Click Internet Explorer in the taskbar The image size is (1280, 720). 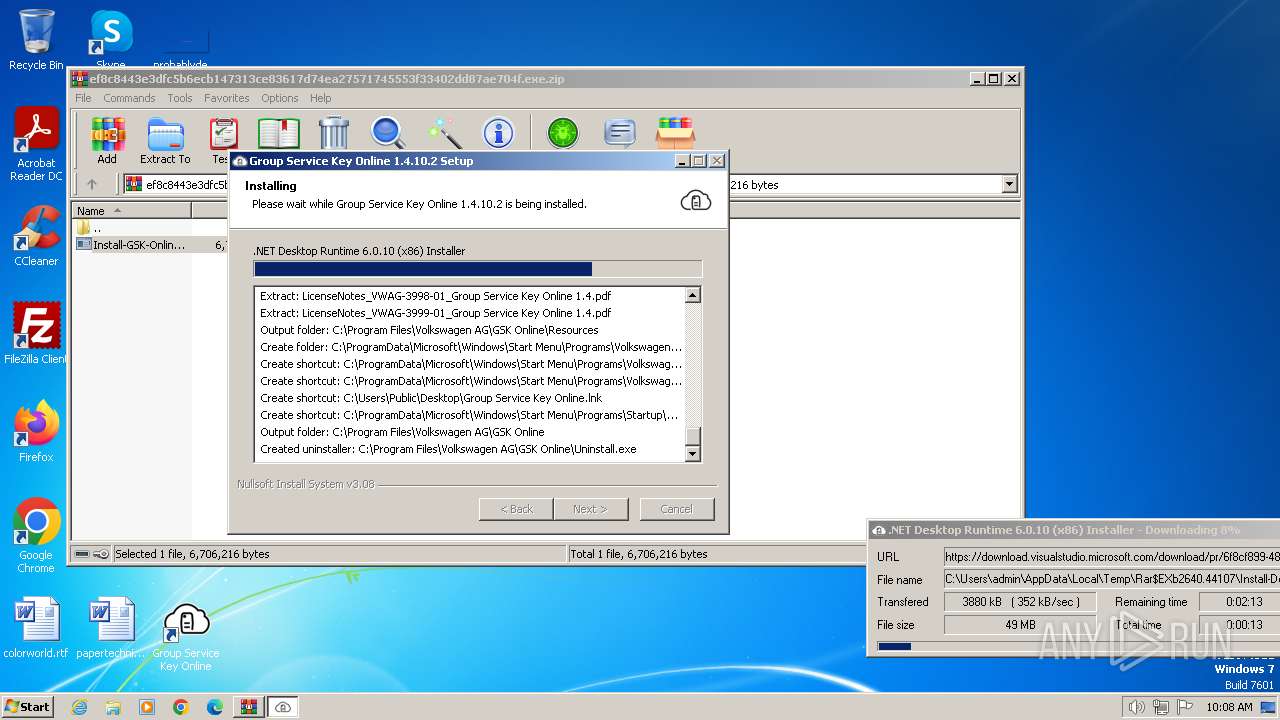80,707
